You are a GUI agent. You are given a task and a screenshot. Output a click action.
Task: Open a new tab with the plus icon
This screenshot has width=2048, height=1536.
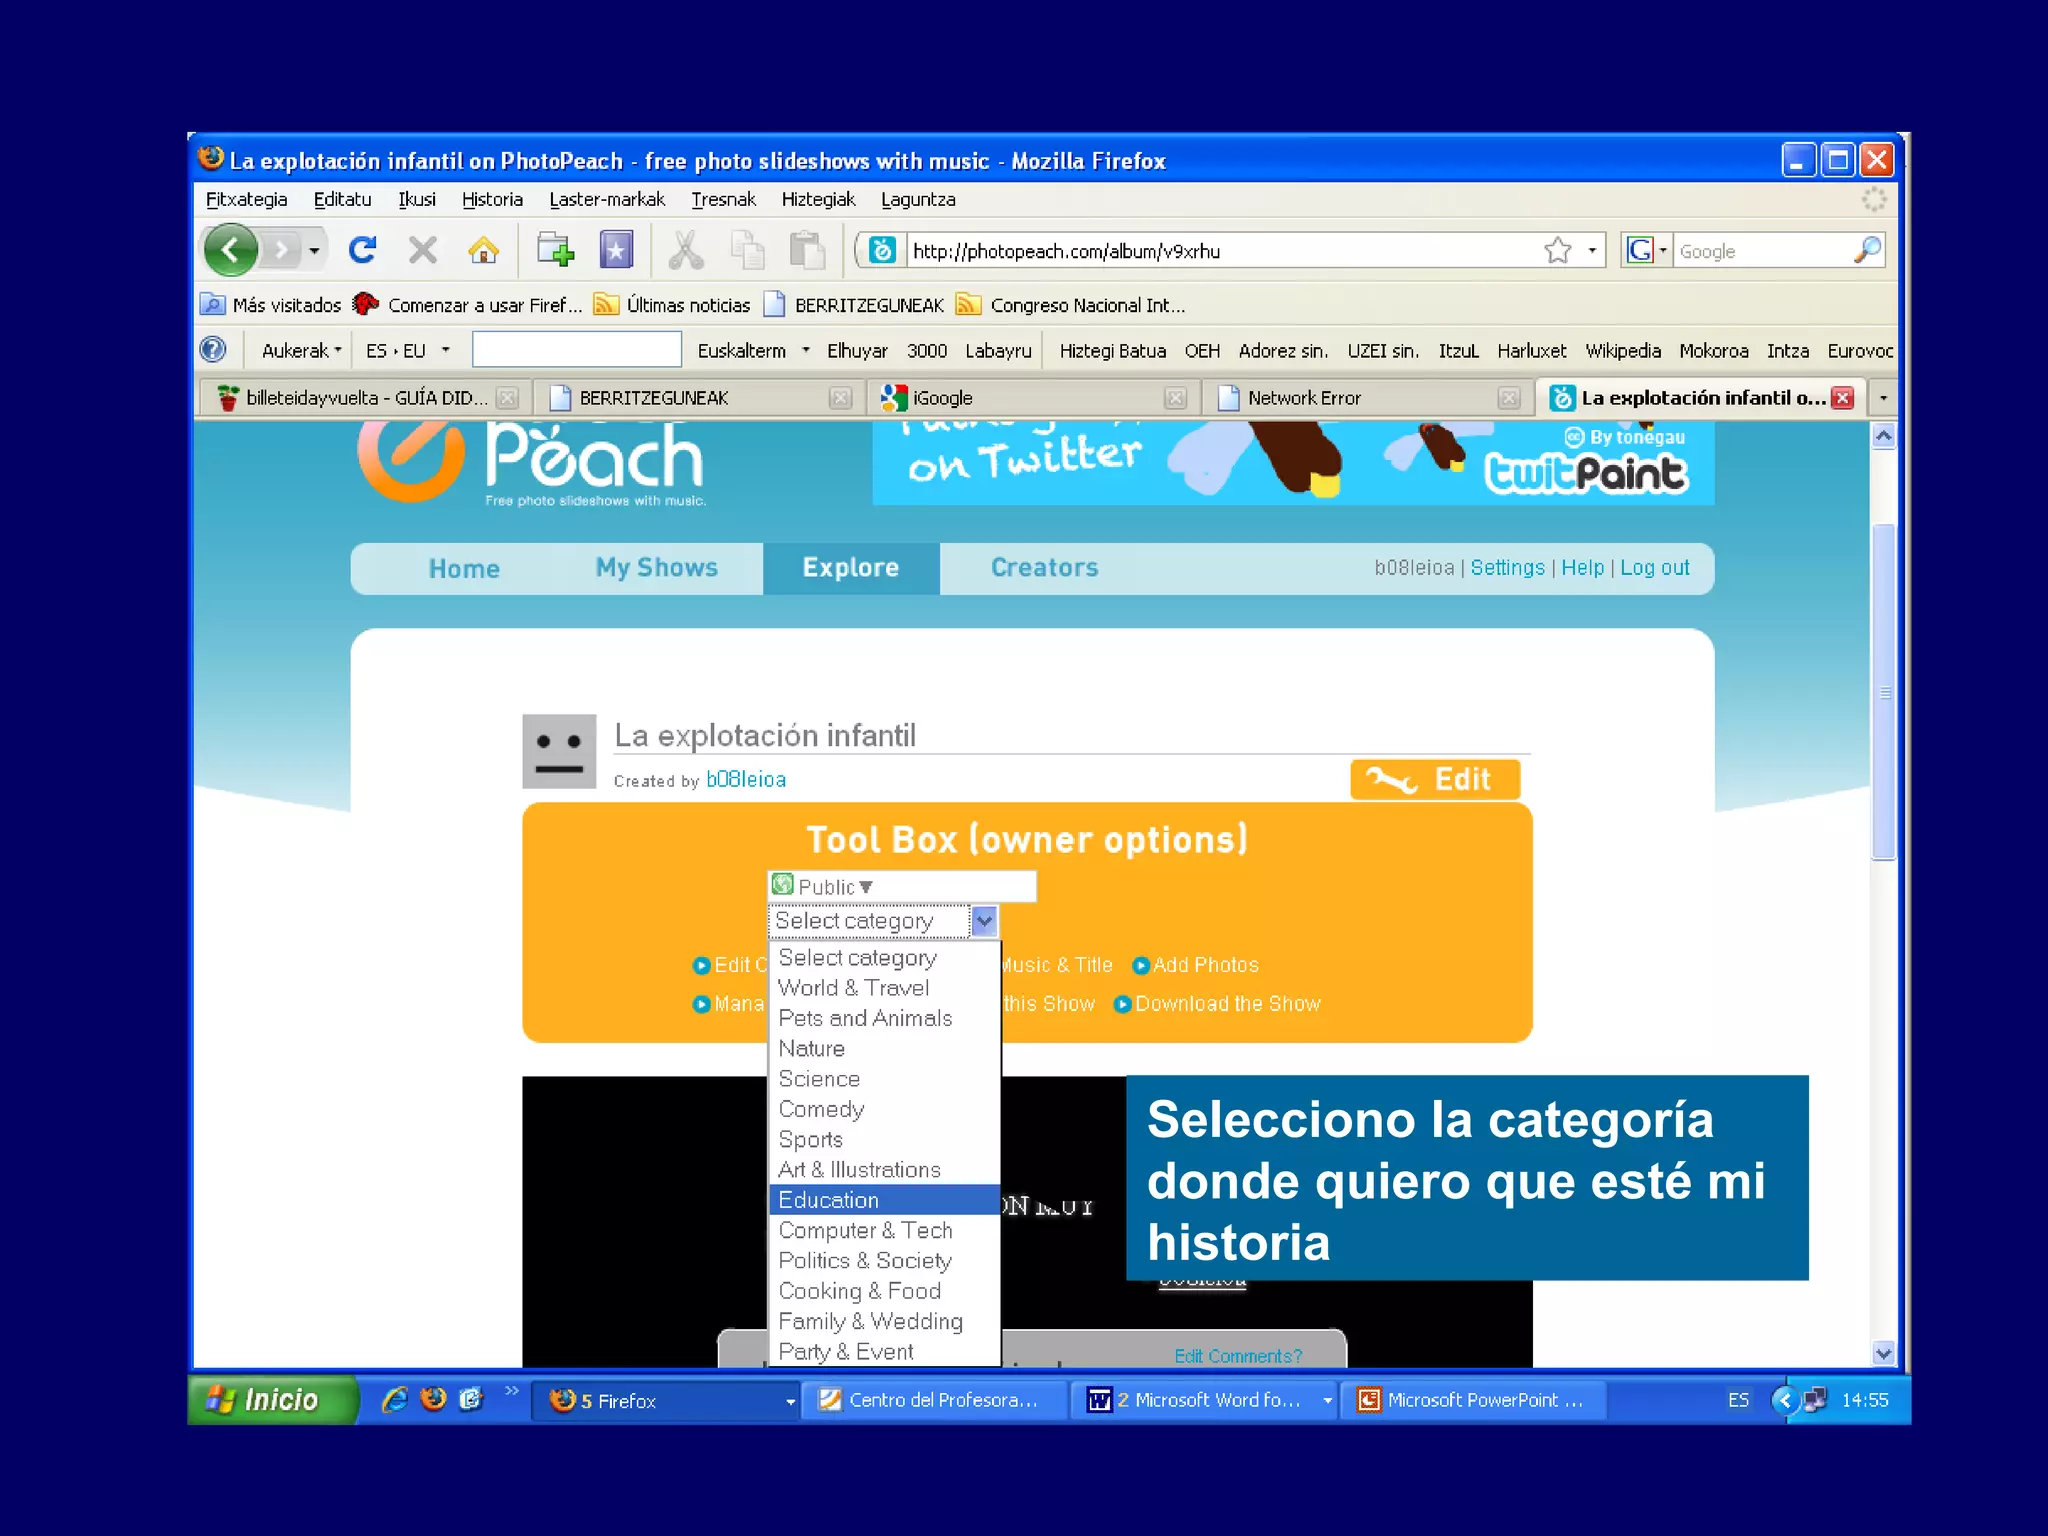[555, 250]
